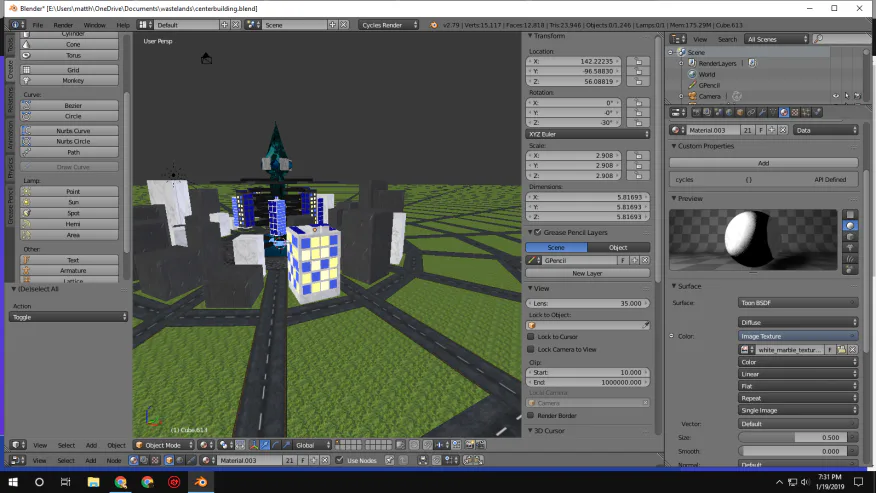Click the New Layer button
Screen dimensions: 876x493
(x=588, y=273)
